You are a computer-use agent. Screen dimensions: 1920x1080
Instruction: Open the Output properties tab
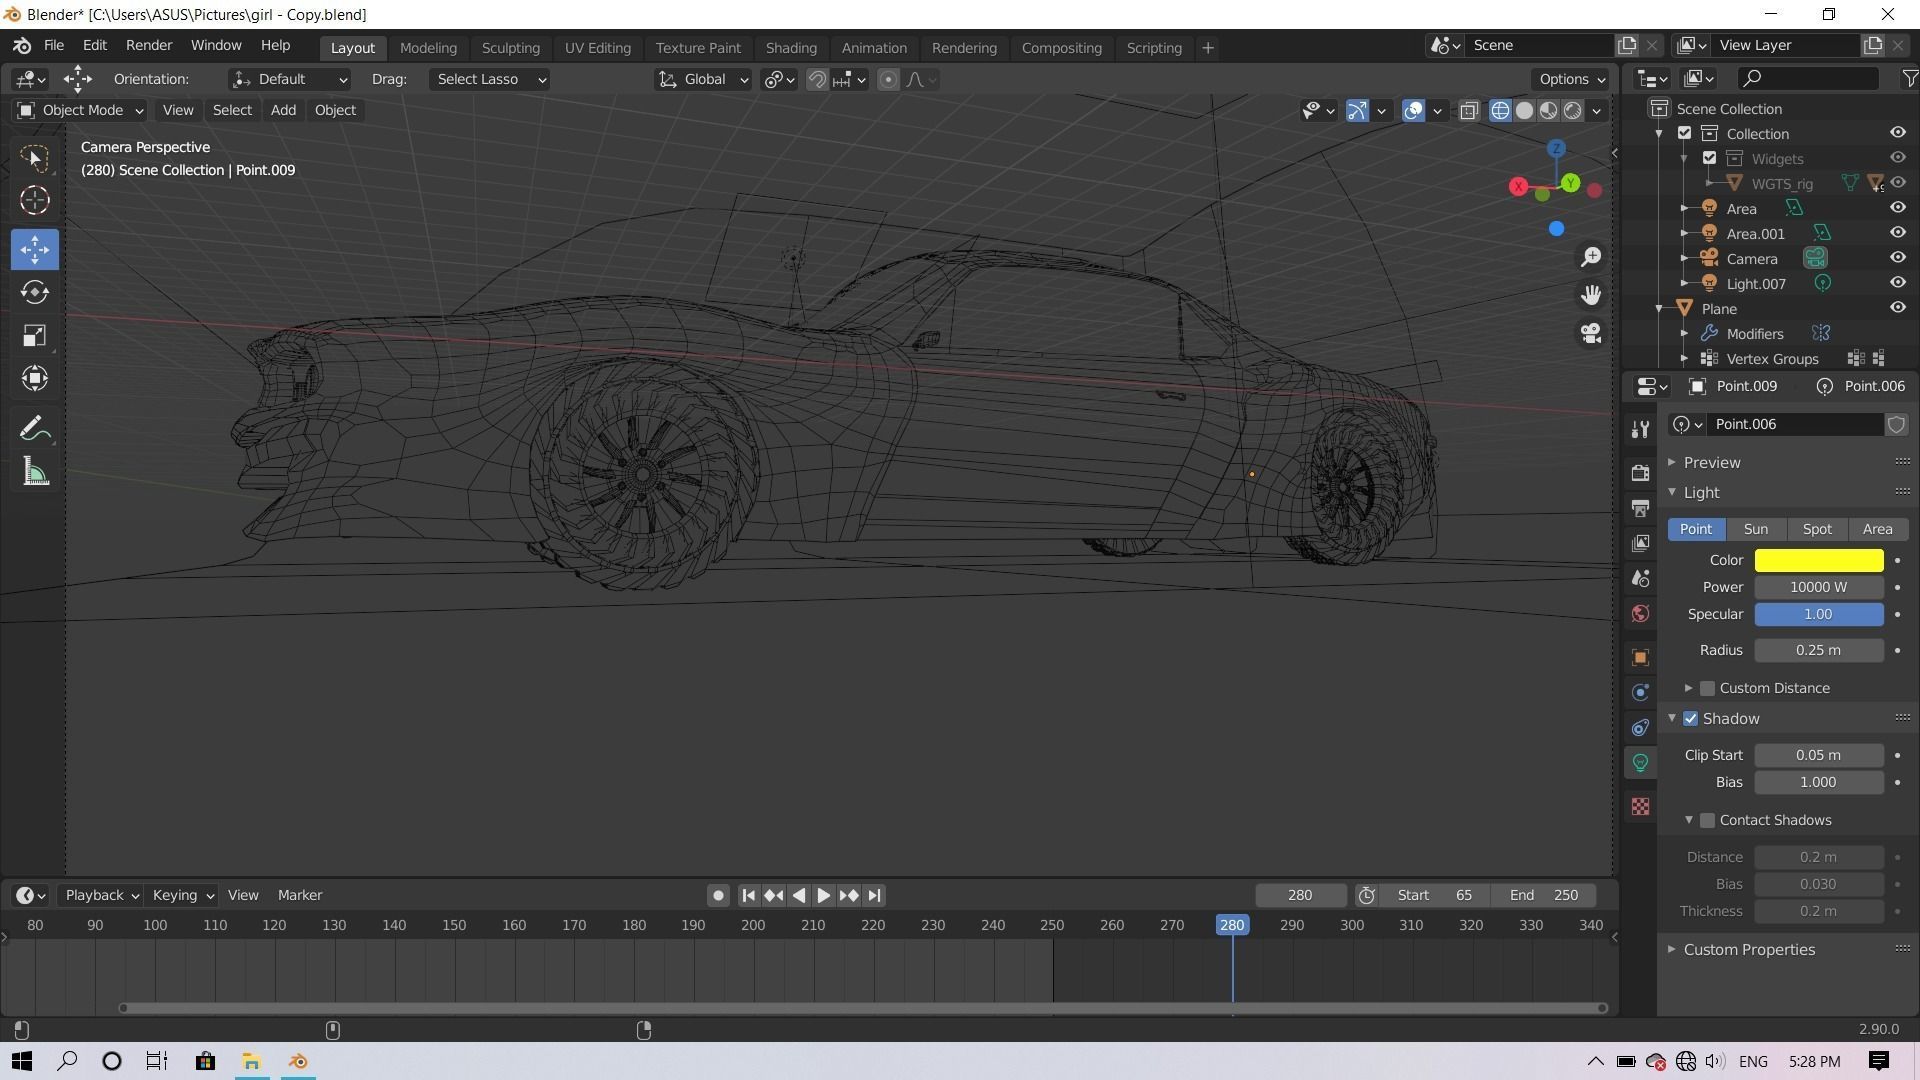pos(1640,508)
